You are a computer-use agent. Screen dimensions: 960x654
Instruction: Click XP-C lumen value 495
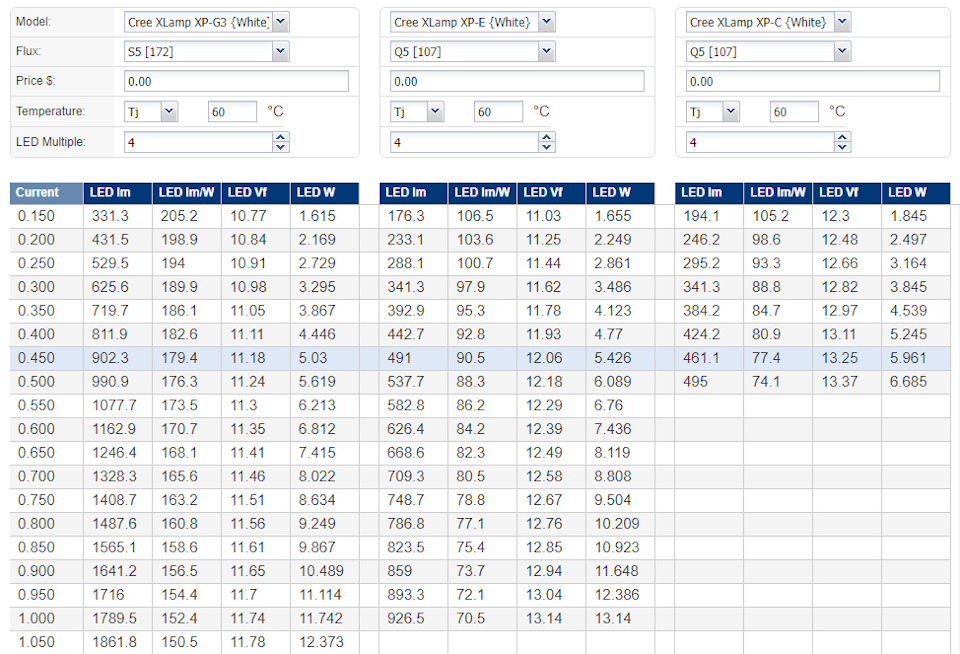click(695, 382)
